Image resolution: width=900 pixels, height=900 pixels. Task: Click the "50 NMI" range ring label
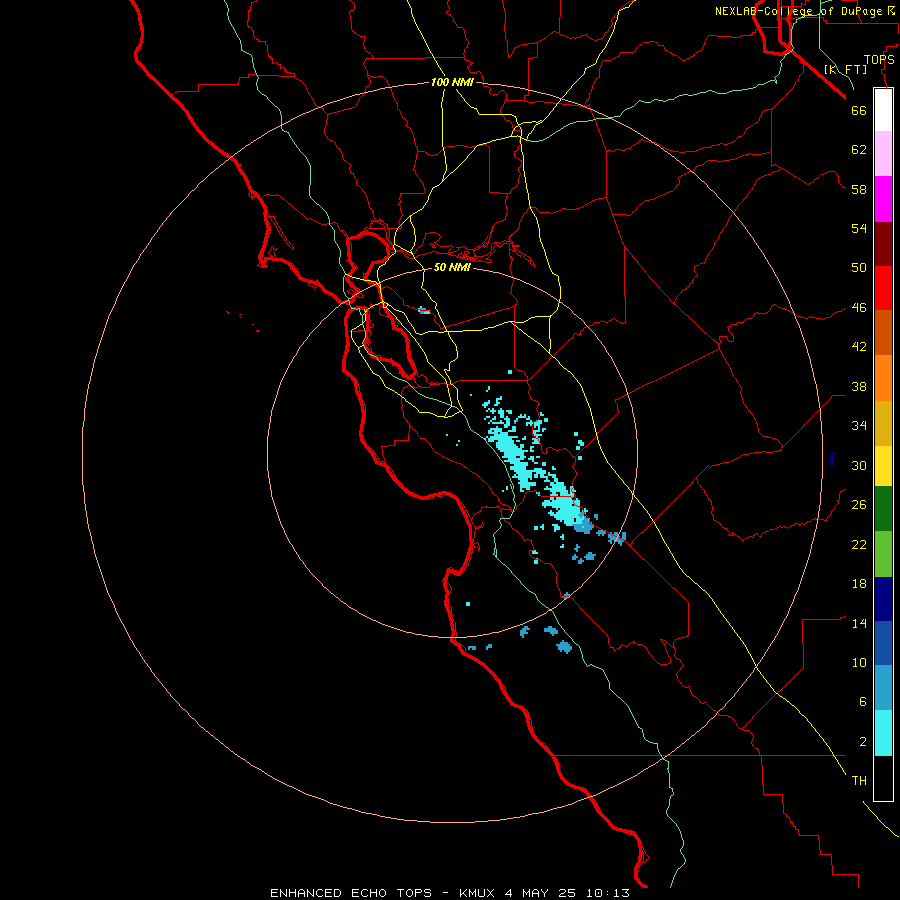click(x=452, y=267)
